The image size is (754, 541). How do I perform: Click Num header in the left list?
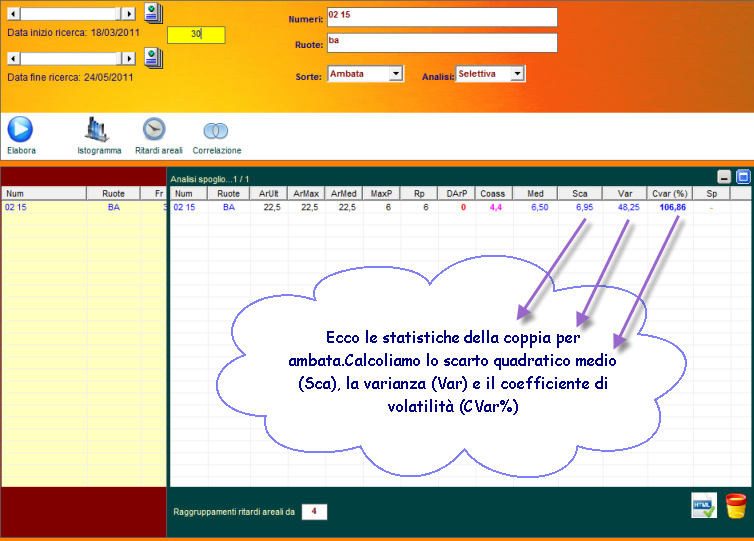[44, 193]
